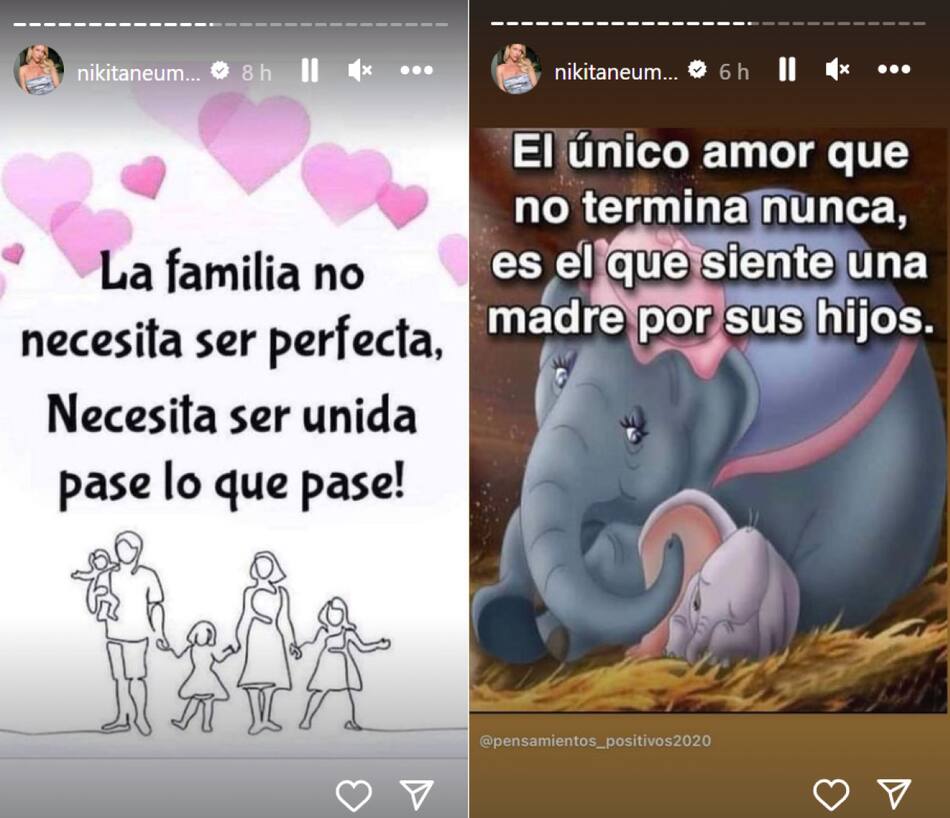Click the verified badge on the right story

coord(697,70)
